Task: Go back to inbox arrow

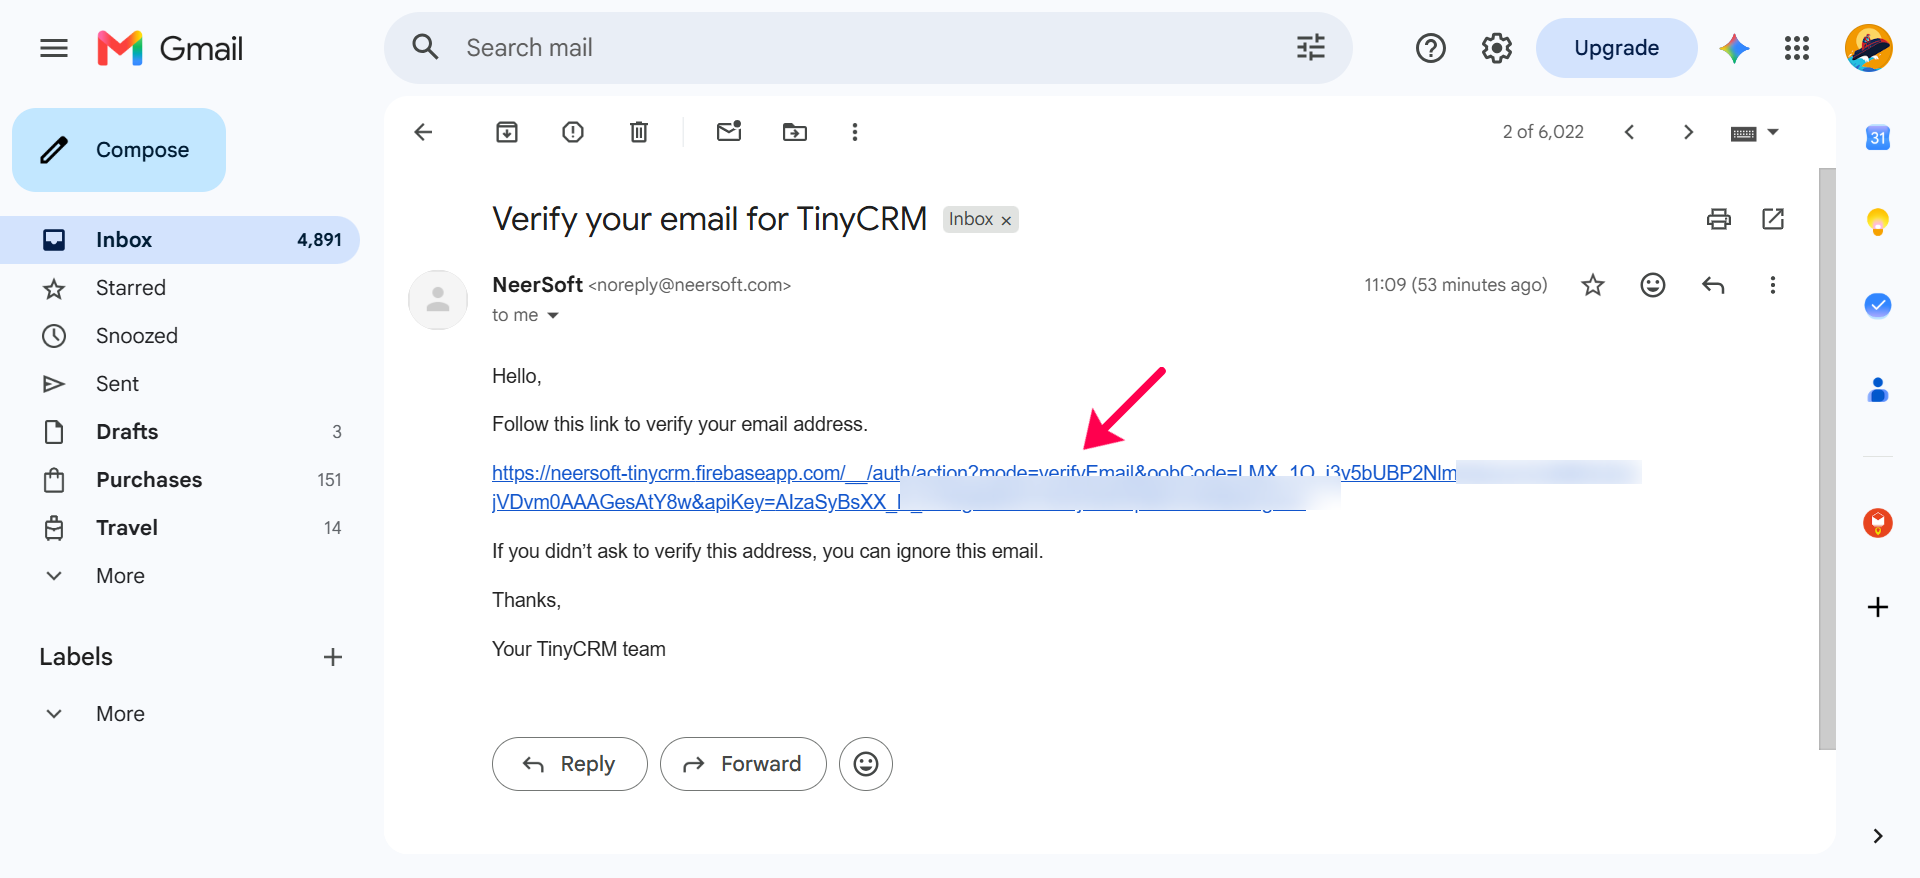Action: [x=423, y=132]
